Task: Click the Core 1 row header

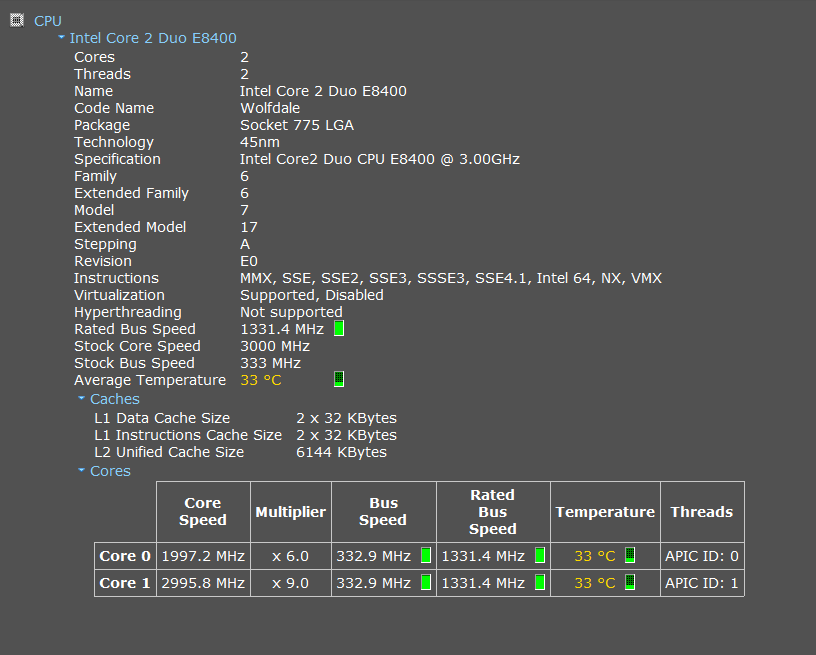Action: (x=125, y=583)
